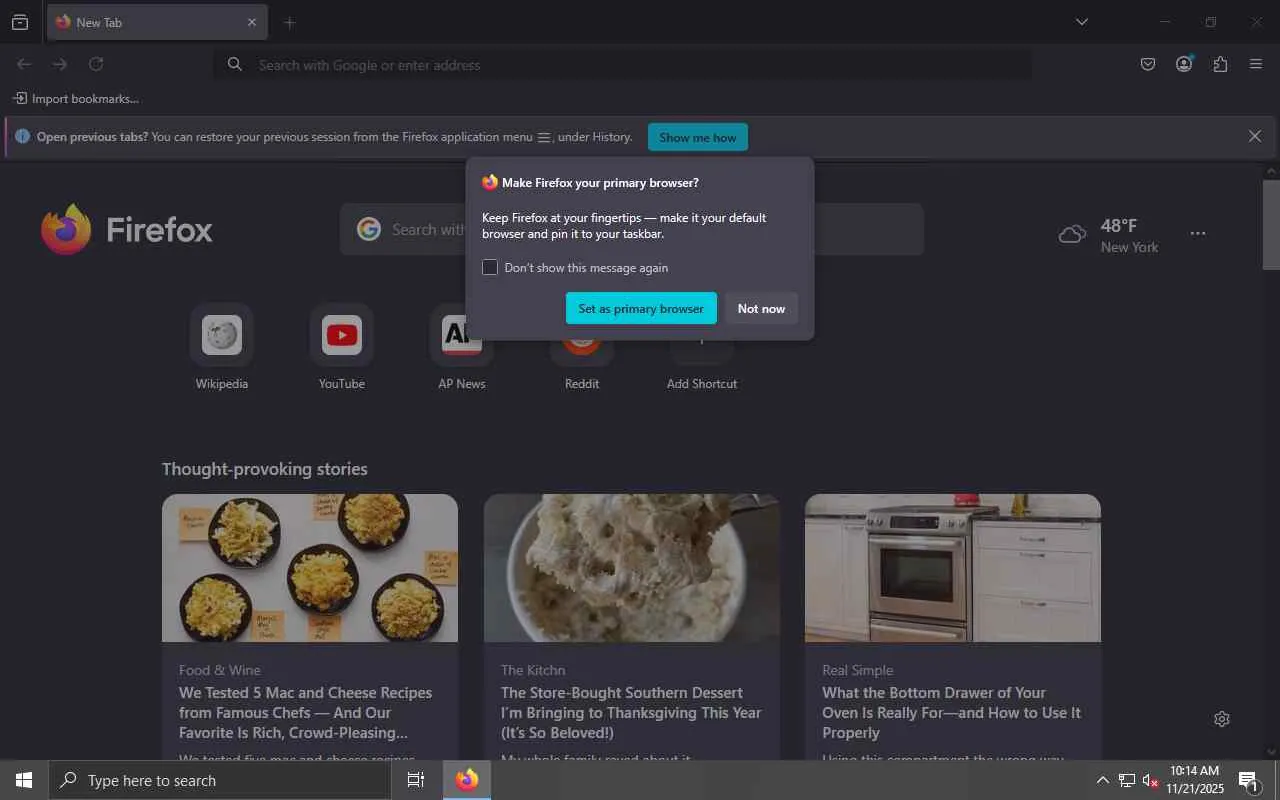The width and height of the screenshot is (1280, 800).
Task: Open the Firefox View tab list icon
Action: click(x=19, y=22)
